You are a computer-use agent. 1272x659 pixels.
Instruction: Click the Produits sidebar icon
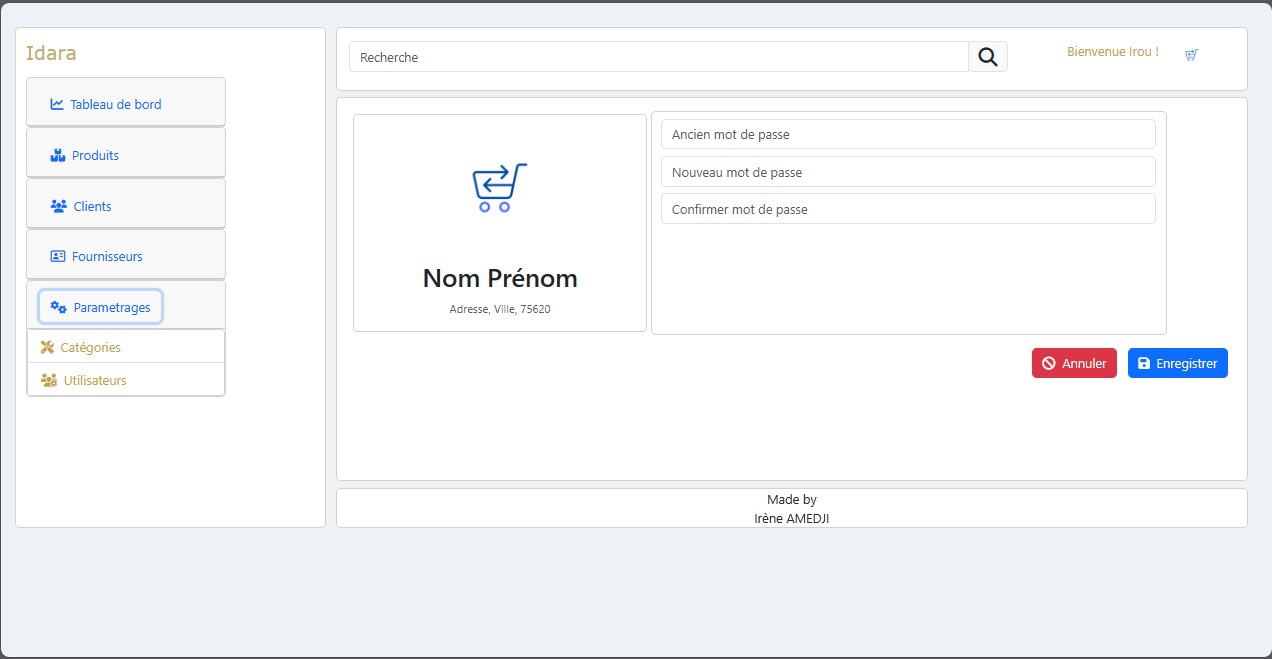point(56,154)
